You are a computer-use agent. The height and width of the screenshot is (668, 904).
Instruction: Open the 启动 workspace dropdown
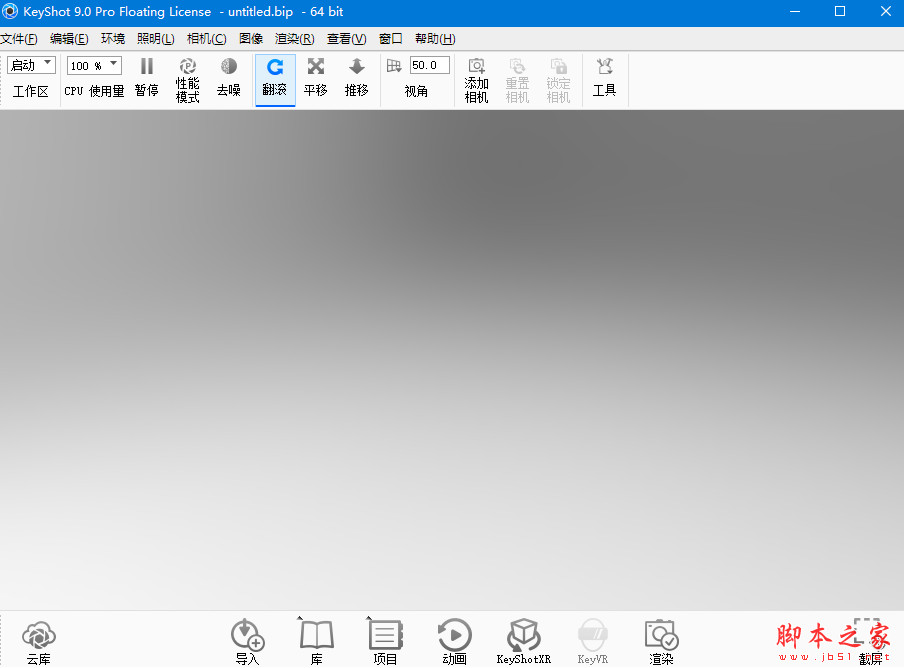point(31,64)
